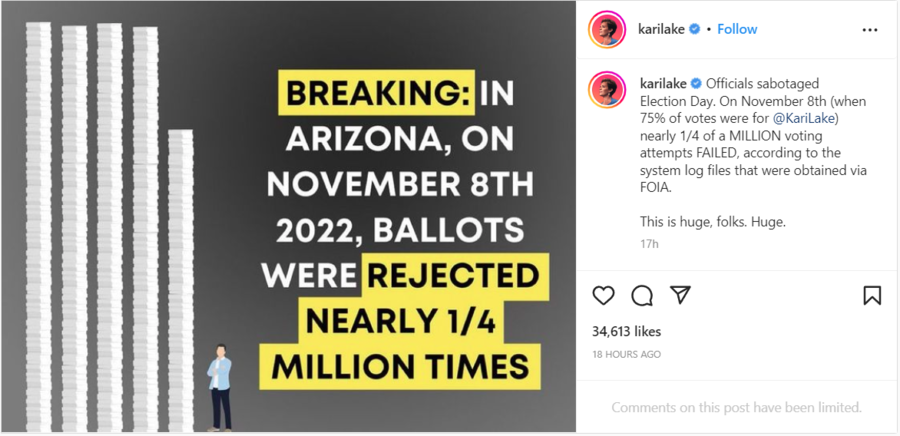Share the post via paper plane icon
The image size is (900, 436).
(x=680, y=295)
